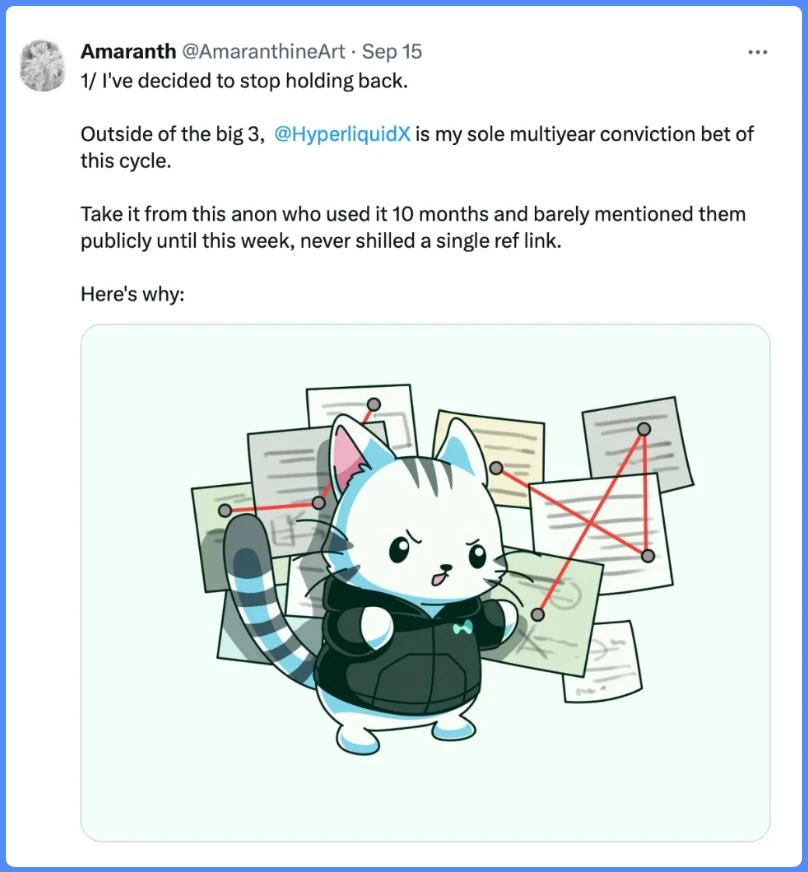
Task: Click the "this cycle." text
Action: [126, 161]
